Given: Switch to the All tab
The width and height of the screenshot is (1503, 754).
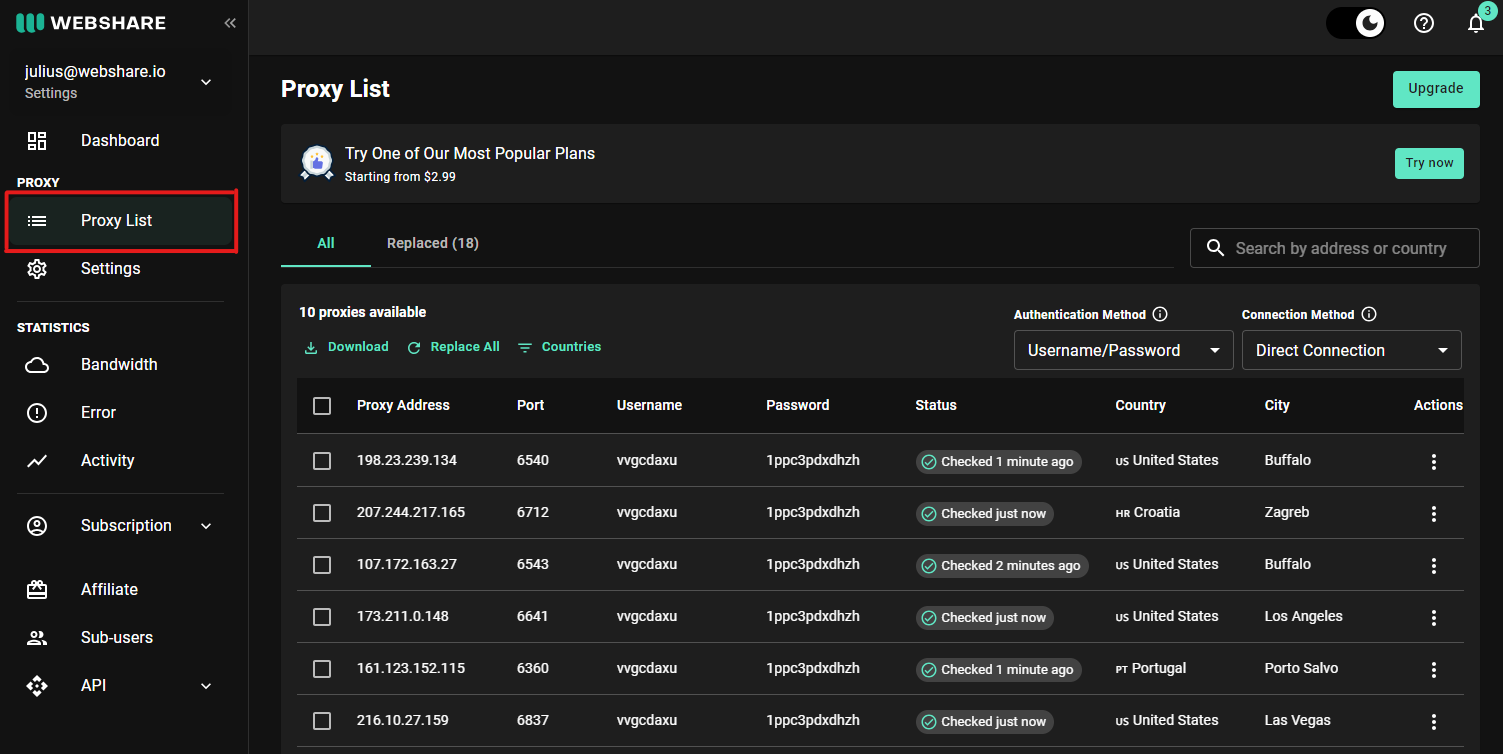Looking at the screenshot, I should pos(326,243).
